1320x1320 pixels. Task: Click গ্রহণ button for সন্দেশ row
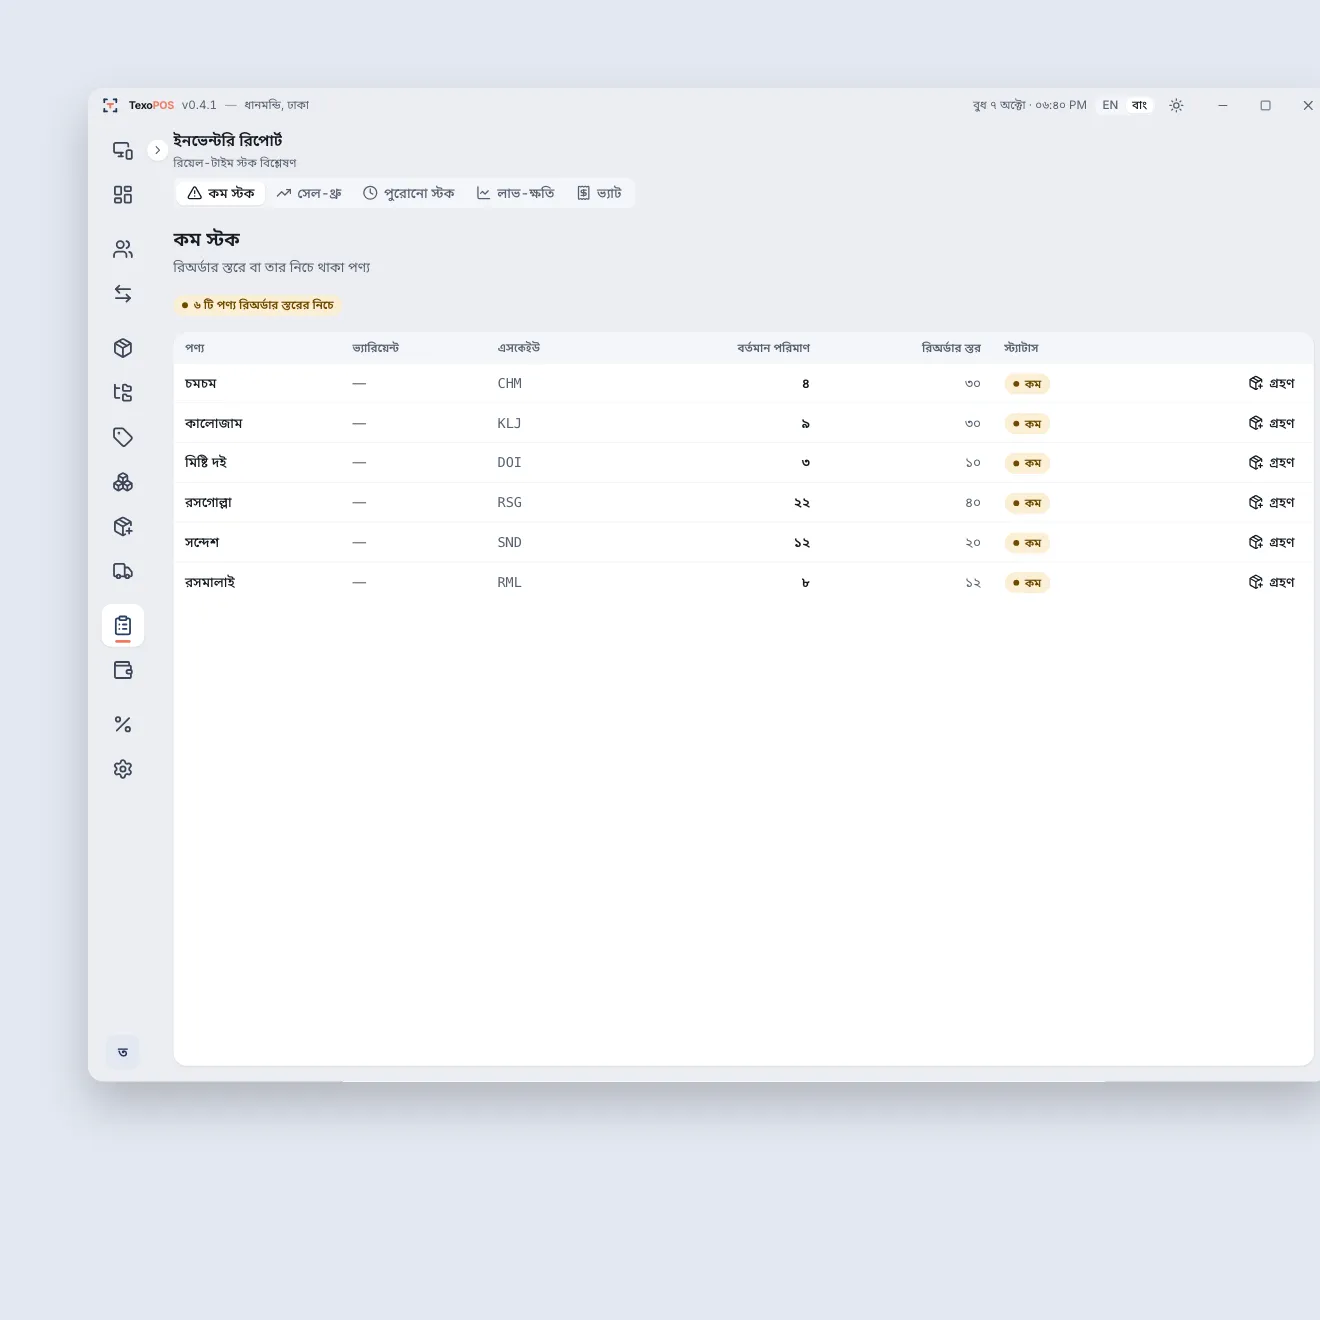click(x=1272, y=542)
